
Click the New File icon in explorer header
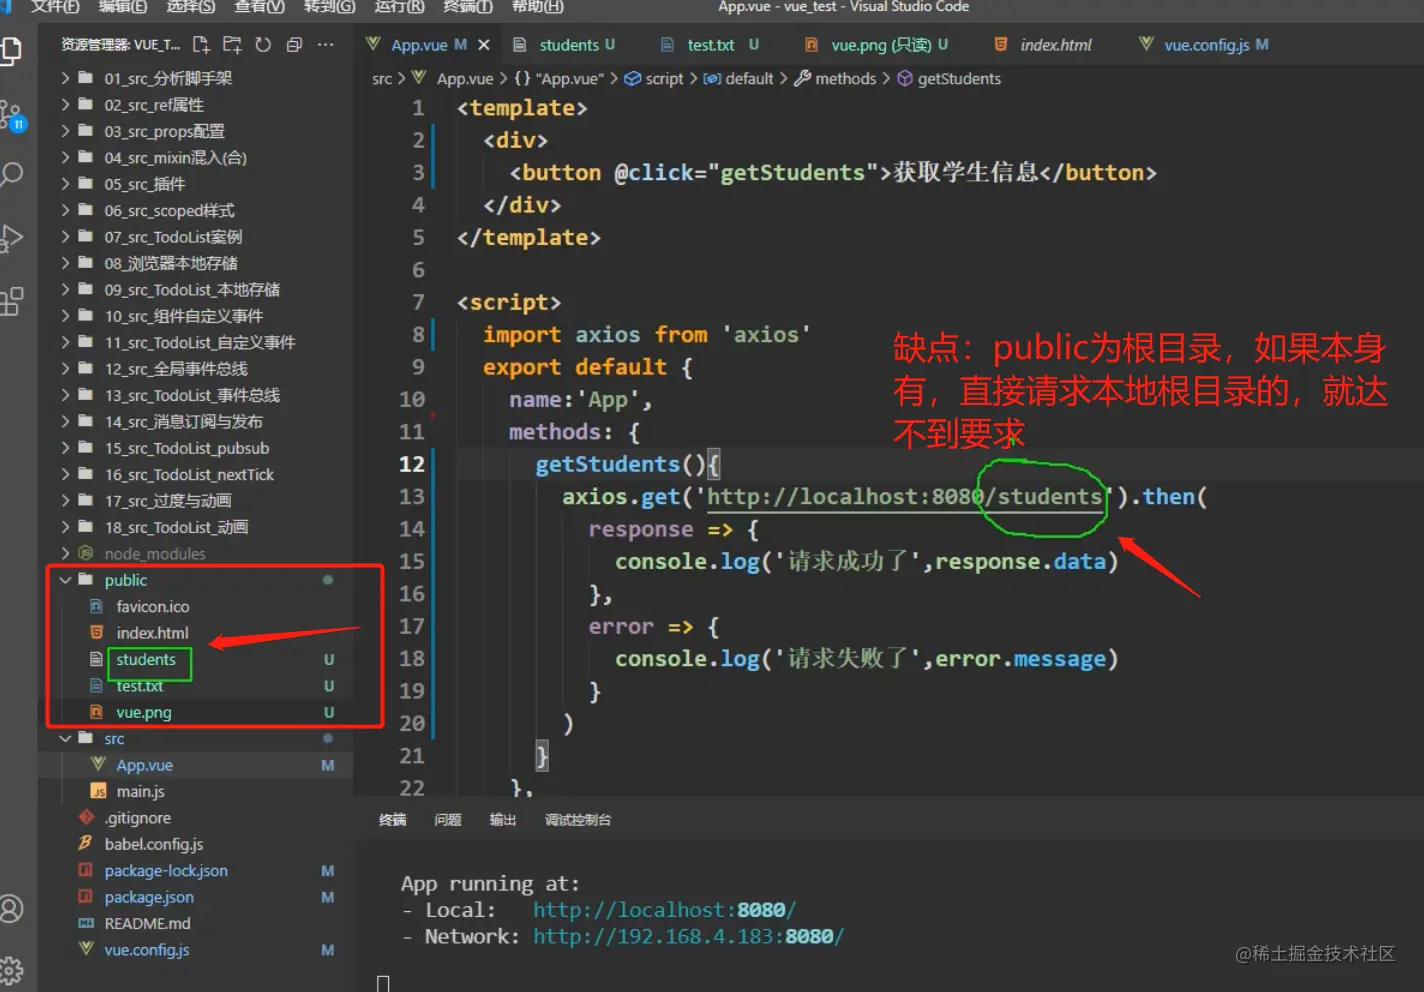pyautogui.click(x=201, y=45)
